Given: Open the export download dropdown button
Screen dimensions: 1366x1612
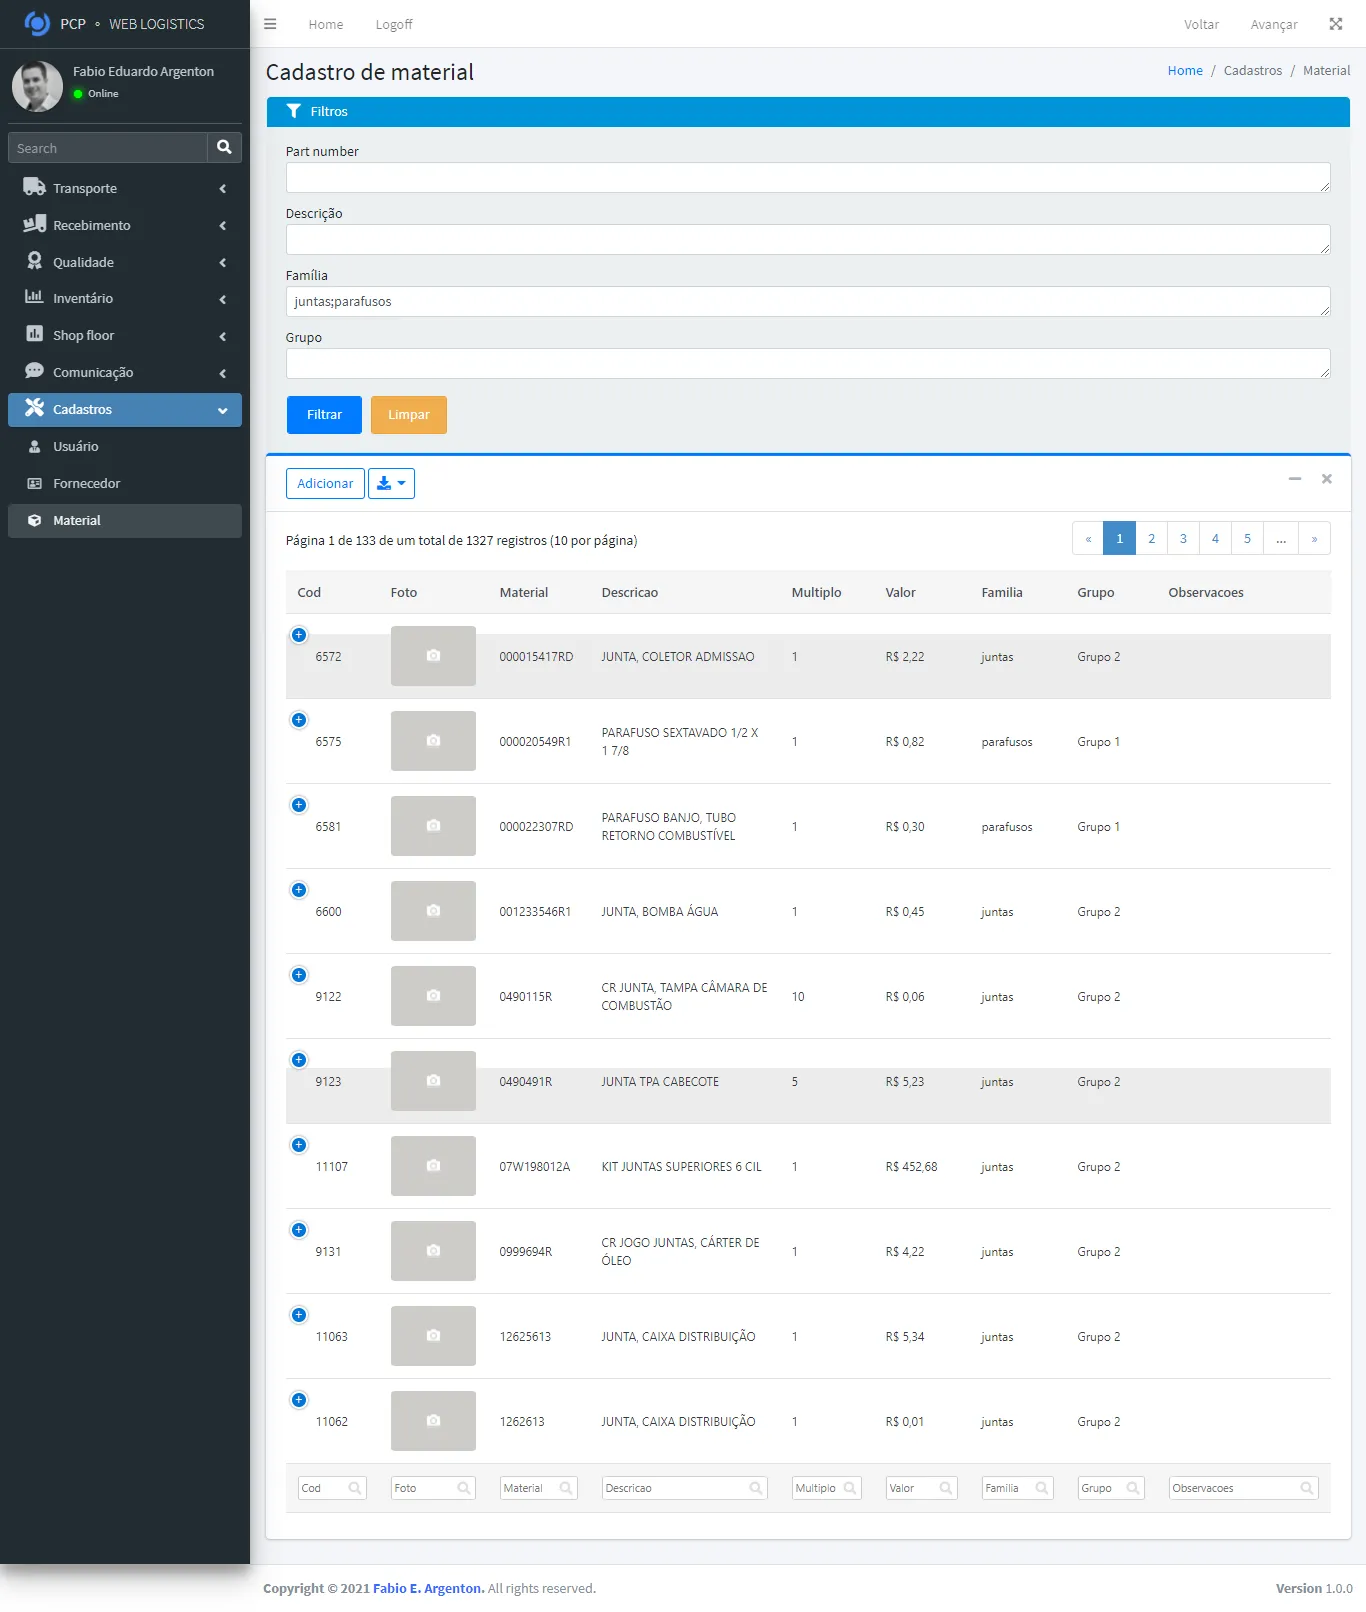Looking at the screenshot, I should pyautogui.click(x=391, y=484).
